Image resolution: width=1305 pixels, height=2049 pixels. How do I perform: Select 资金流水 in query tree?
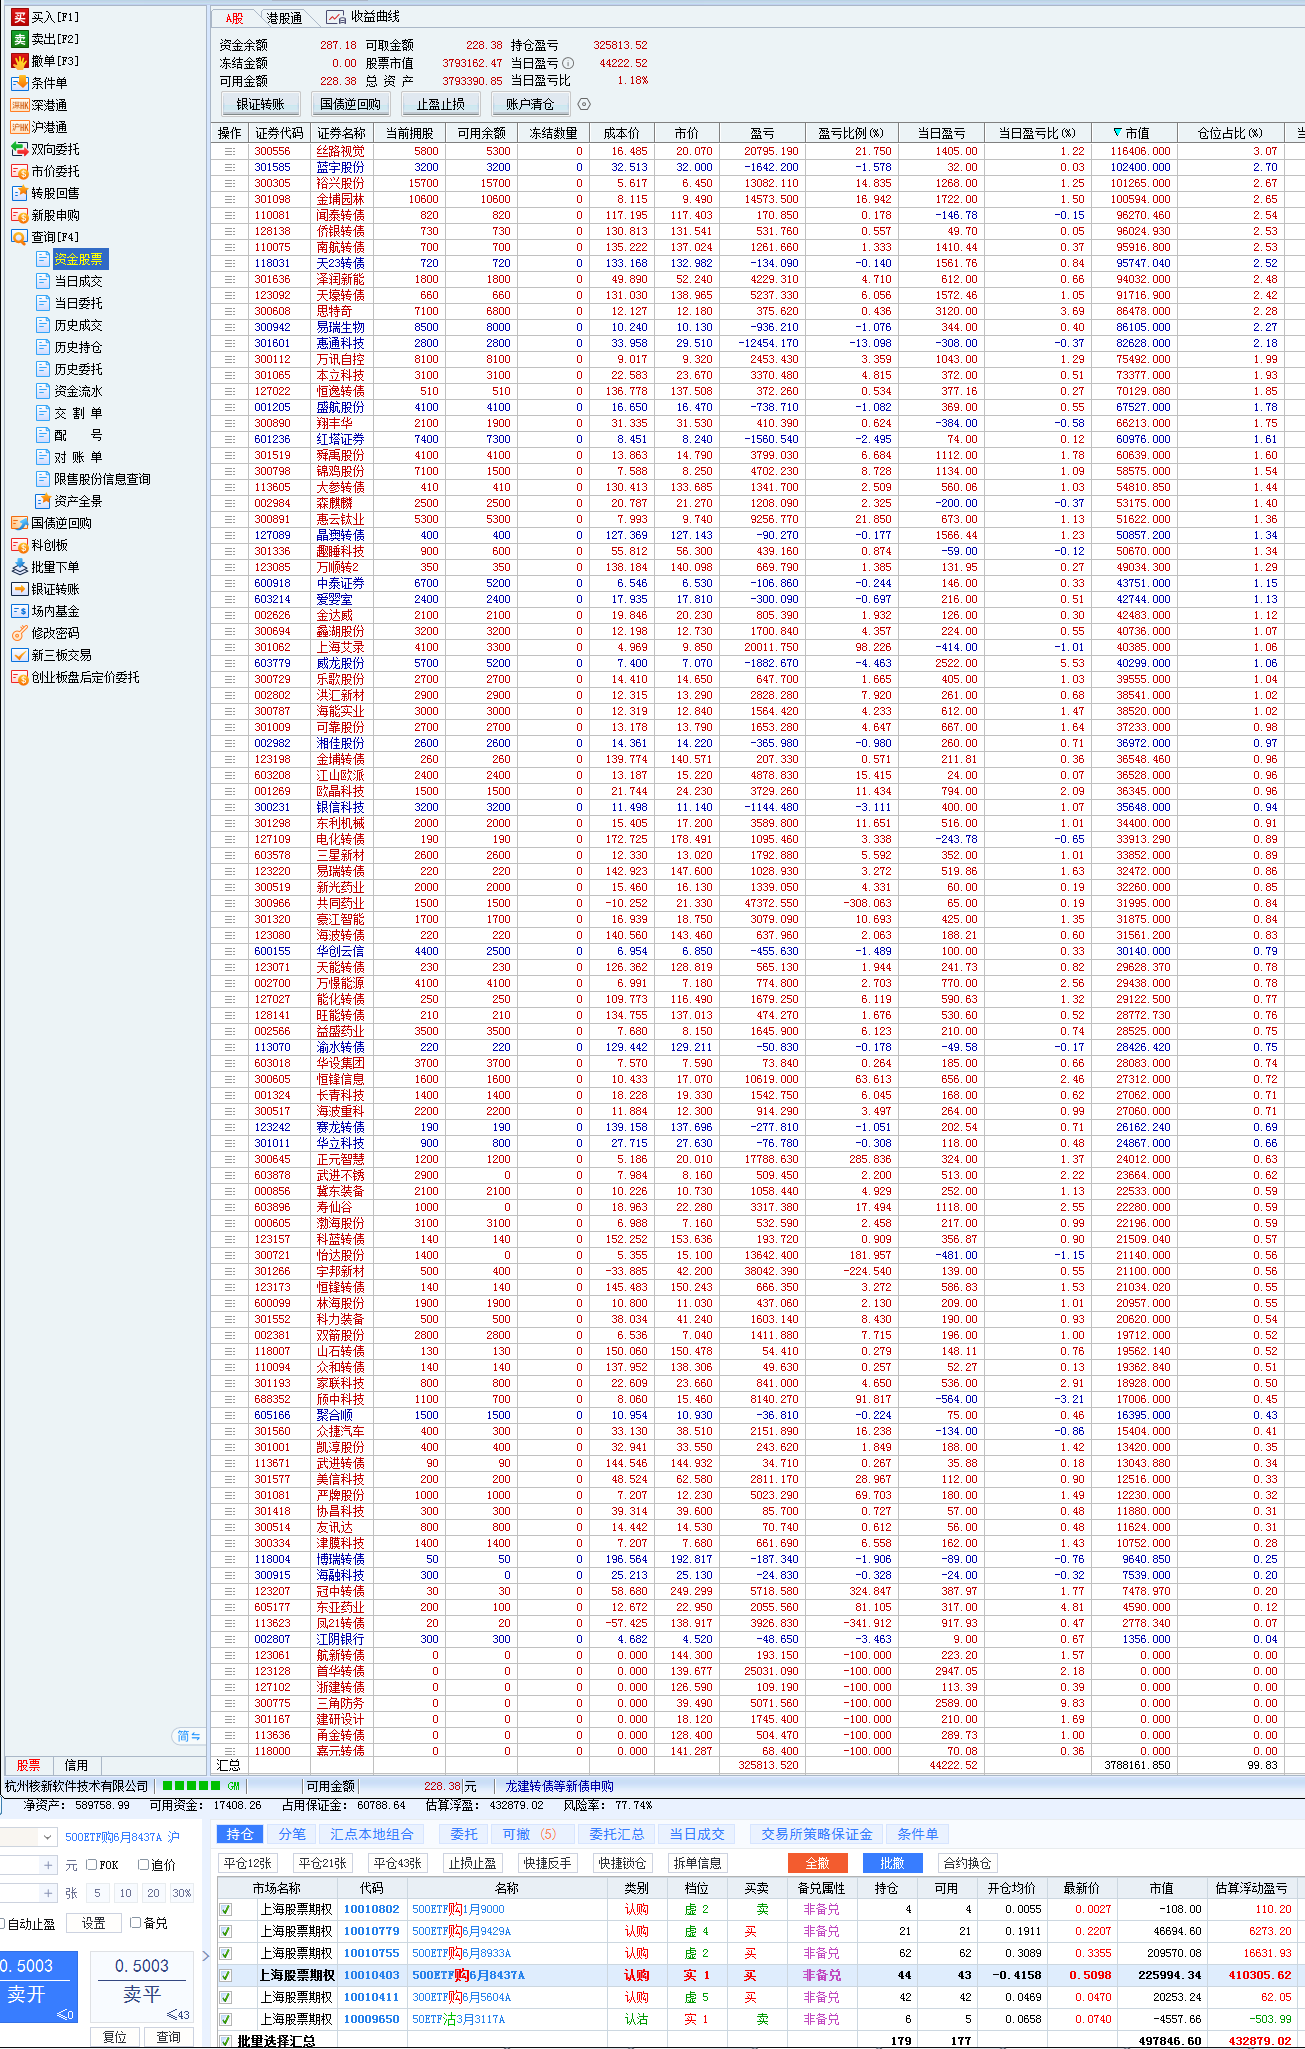[78, 391]
